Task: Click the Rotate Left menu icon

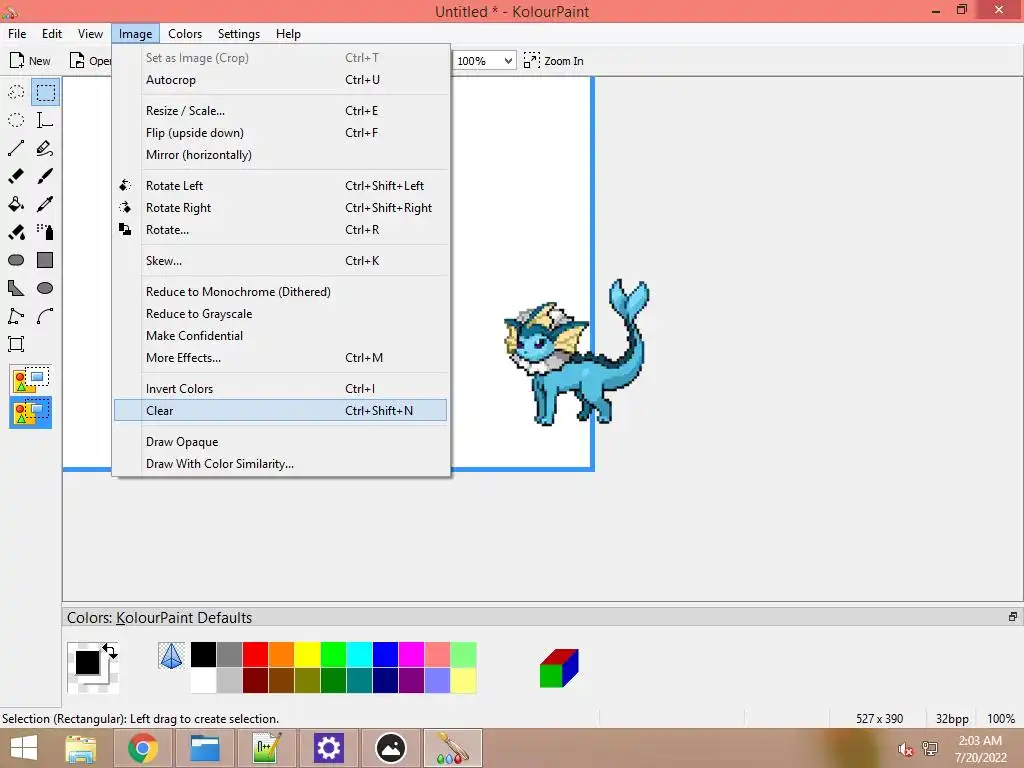Action: click(125, 185)
